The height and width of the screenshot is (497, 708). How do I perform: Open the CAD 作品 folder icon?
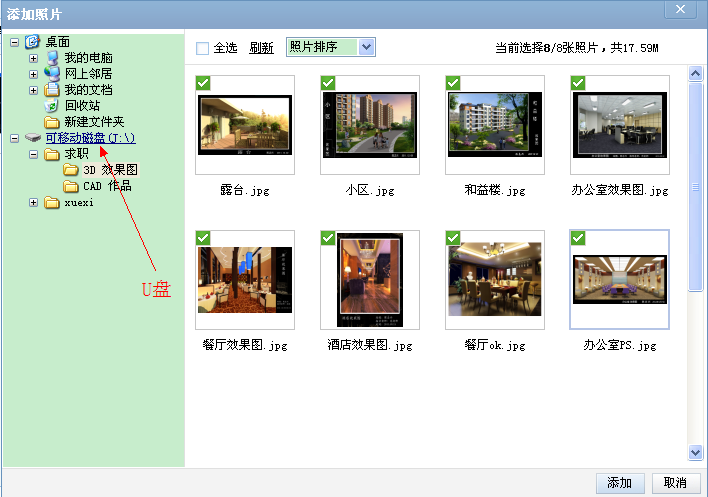pyautogui.click(x=71, y=186)
